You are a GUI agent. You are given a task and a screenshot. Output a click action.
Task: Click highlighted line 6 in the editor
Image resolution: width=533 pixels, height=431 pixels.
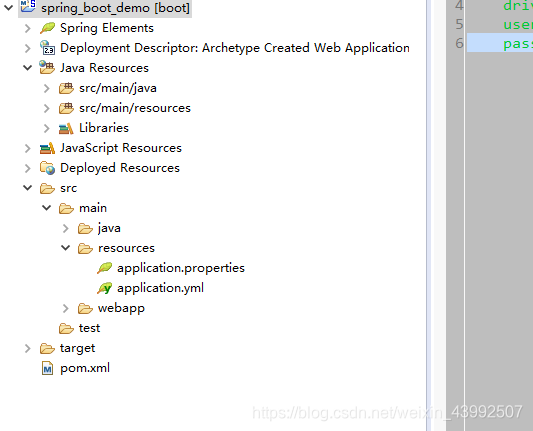(x=500, y=43)
